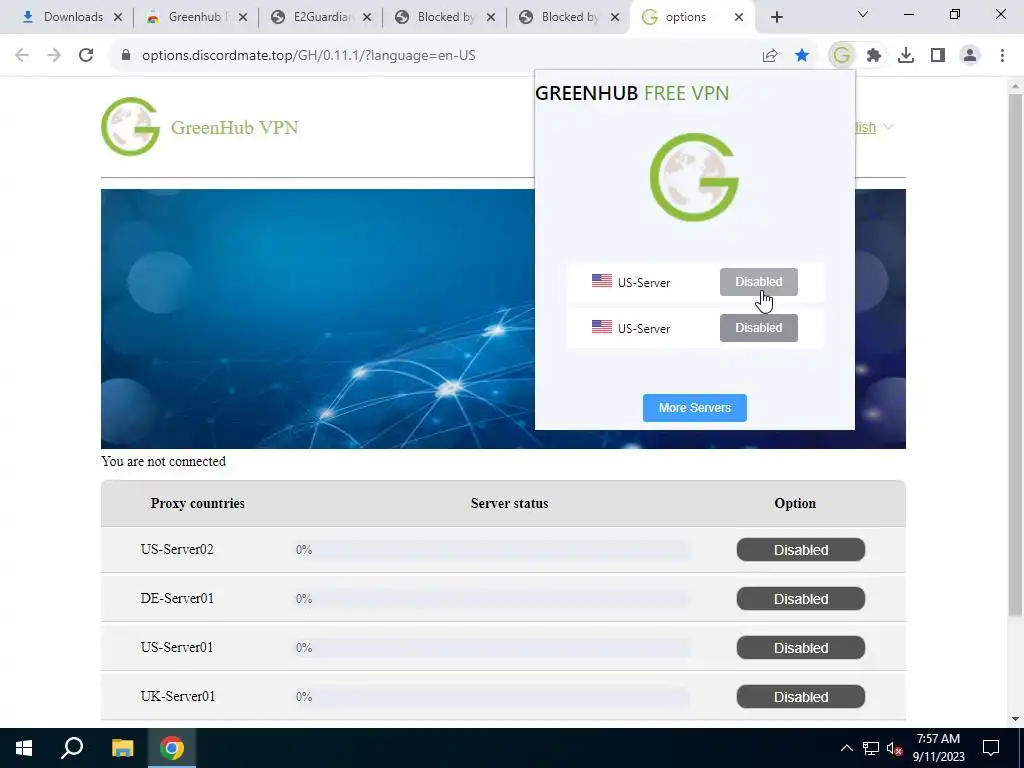This screenshot has height=768, width=1024.
Task: Switch to the Downloads tab
Action: pos(73,18)
